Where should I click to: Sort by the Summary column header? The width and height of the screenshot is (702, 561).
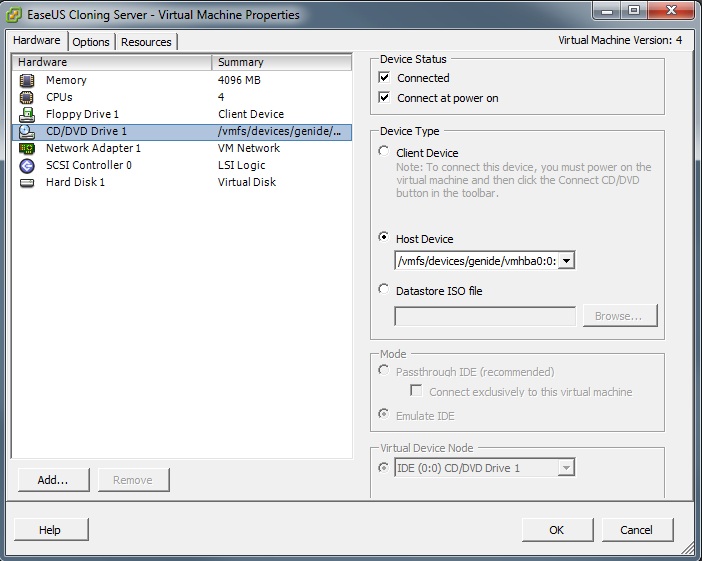pos(282,62)
